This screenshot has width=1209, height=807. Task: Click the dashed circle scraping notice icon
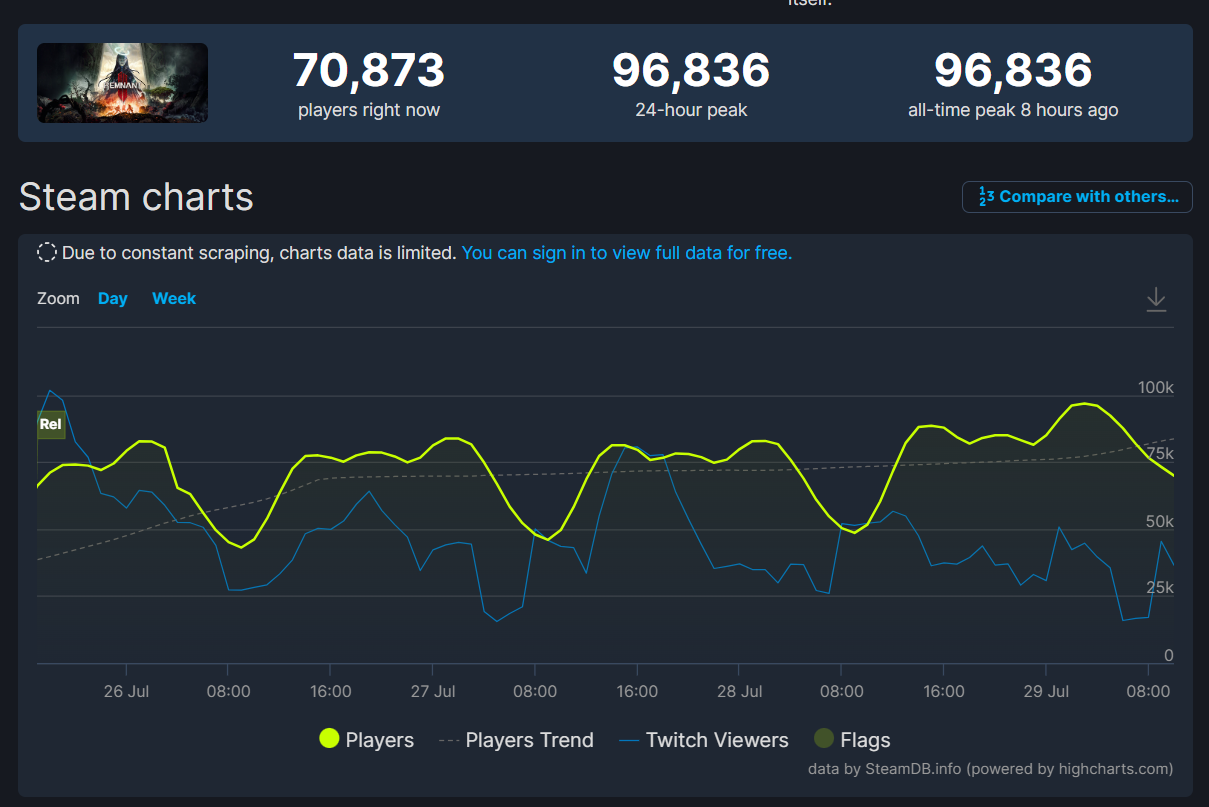[x=47, y=253]
